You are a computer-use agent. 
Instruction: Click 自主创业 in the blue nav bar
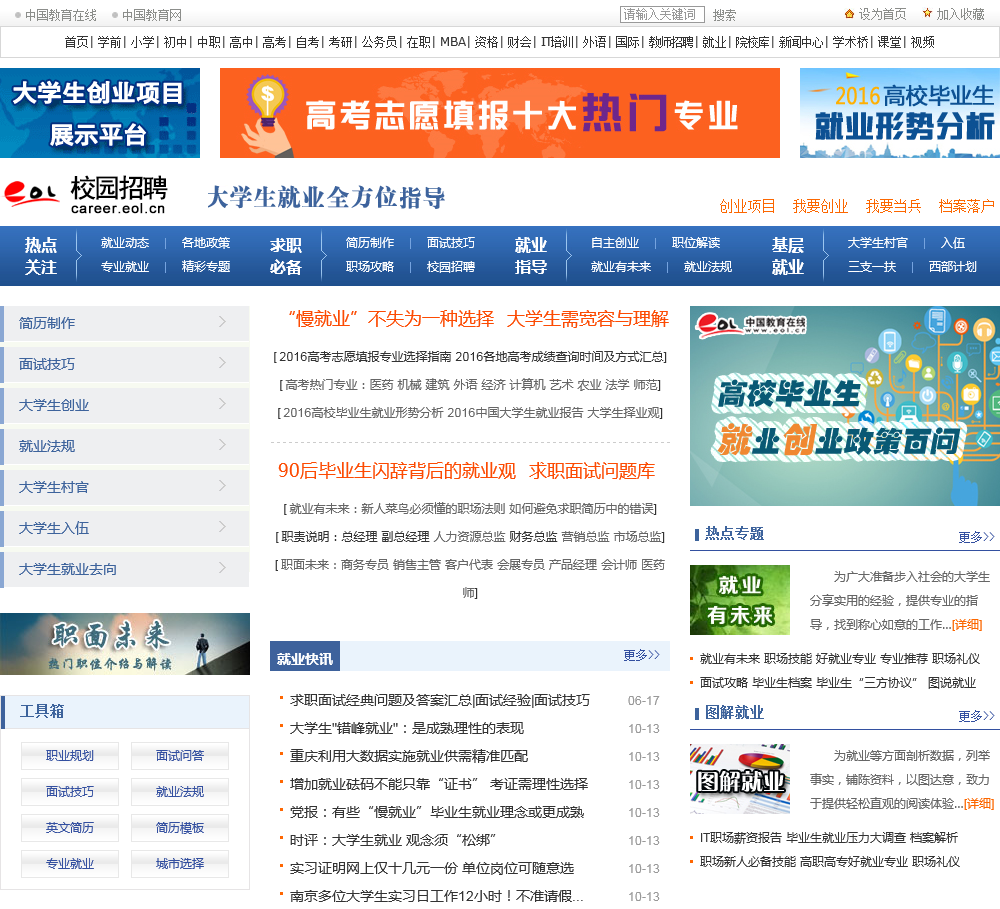[x=615, y=243]
